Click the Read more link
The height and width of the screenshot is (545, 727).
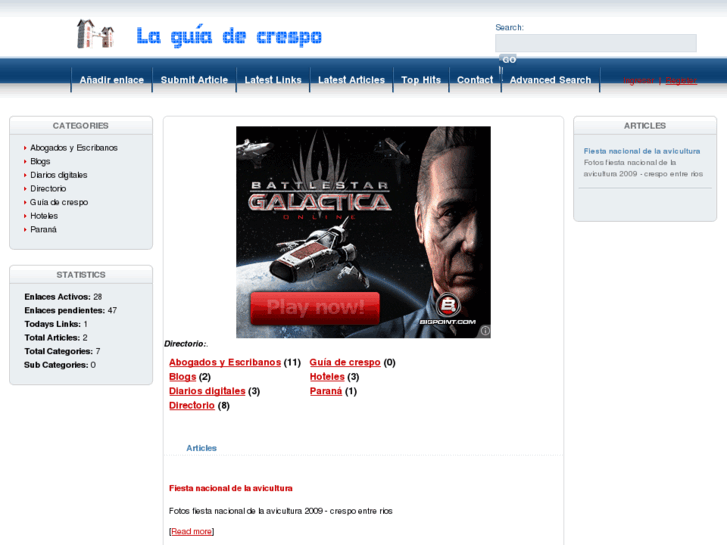click(191, 532)
